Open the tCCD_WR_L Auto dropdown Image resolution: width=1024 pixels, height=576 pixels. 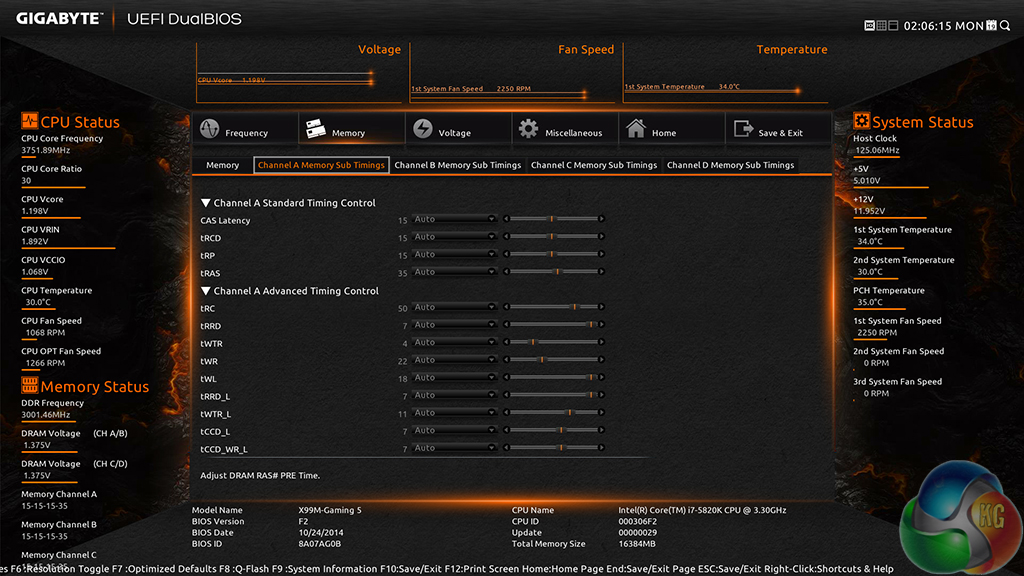pyautogui.click(x=454, y=448)
